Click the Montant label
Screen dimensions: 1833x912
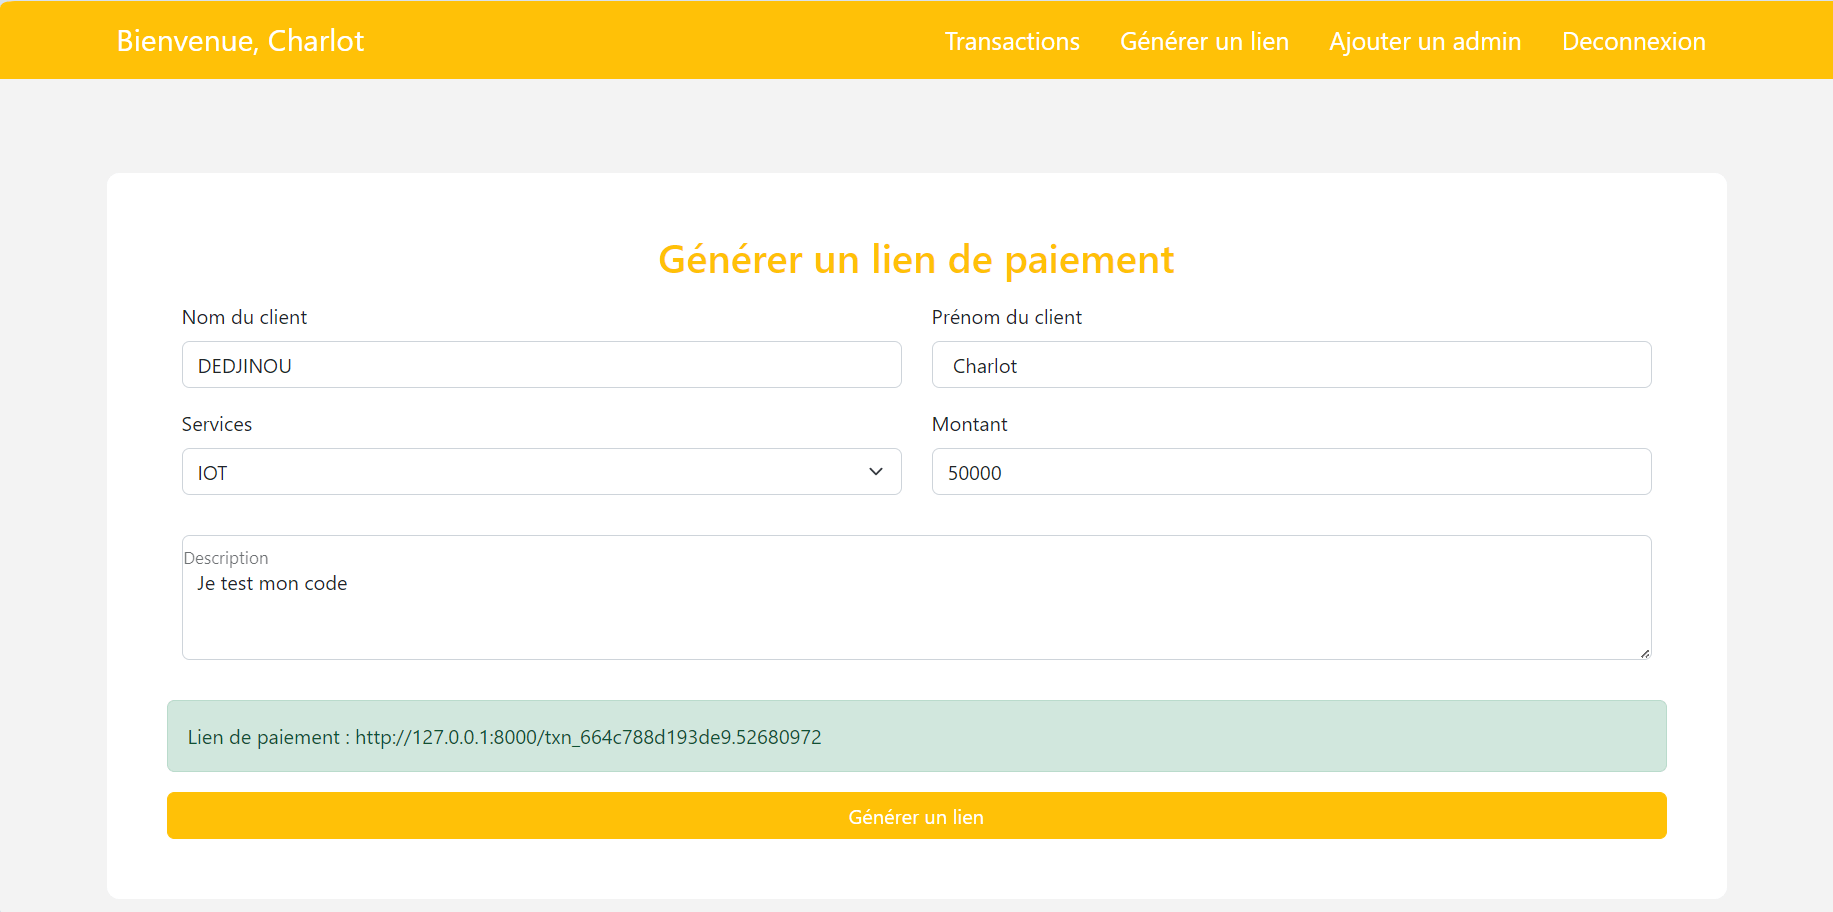click(x=969, y=424)
